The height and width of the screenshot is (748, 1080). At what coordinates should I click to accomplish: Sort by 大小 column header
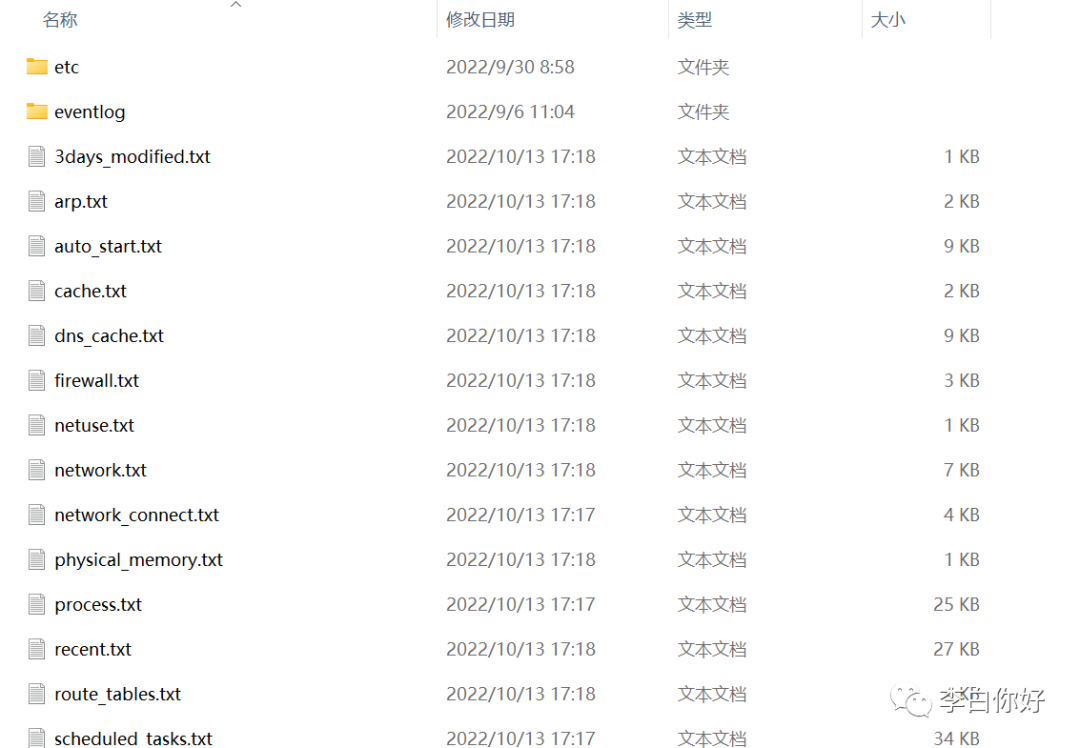(888, 20)
